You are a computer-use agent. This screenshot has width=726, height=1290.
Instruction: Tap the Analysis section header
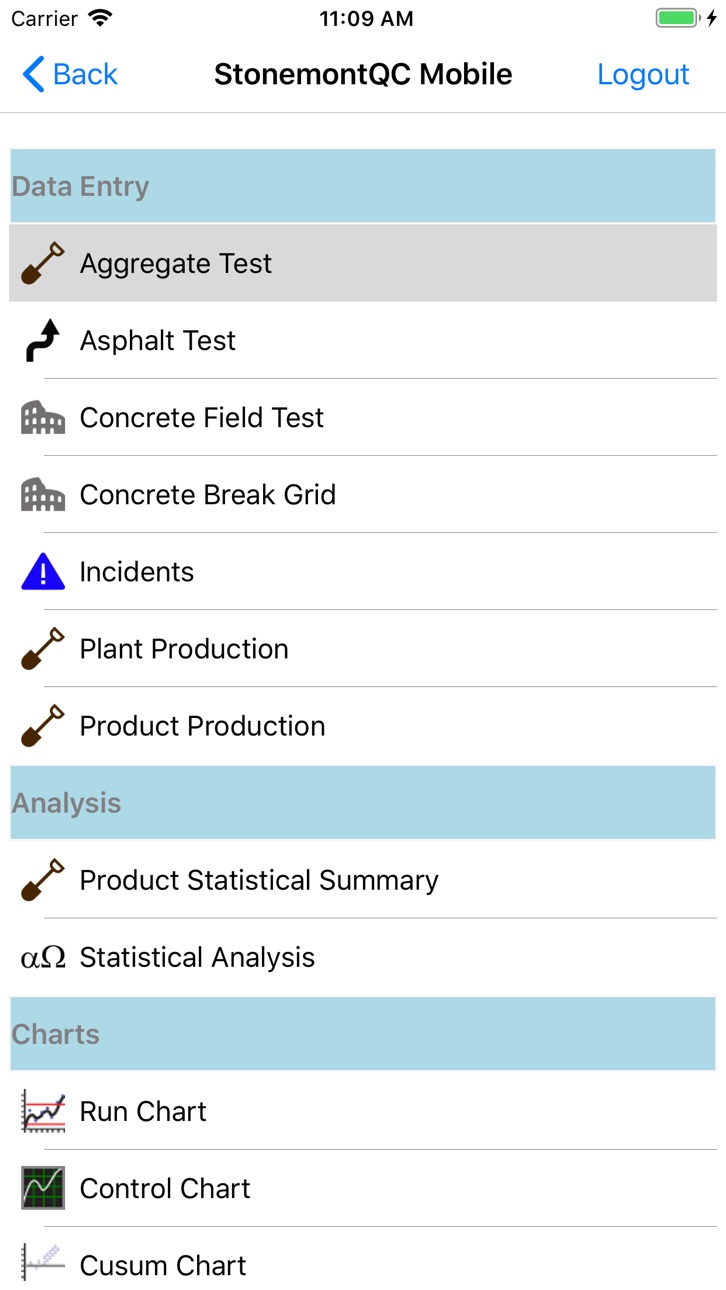363,803
